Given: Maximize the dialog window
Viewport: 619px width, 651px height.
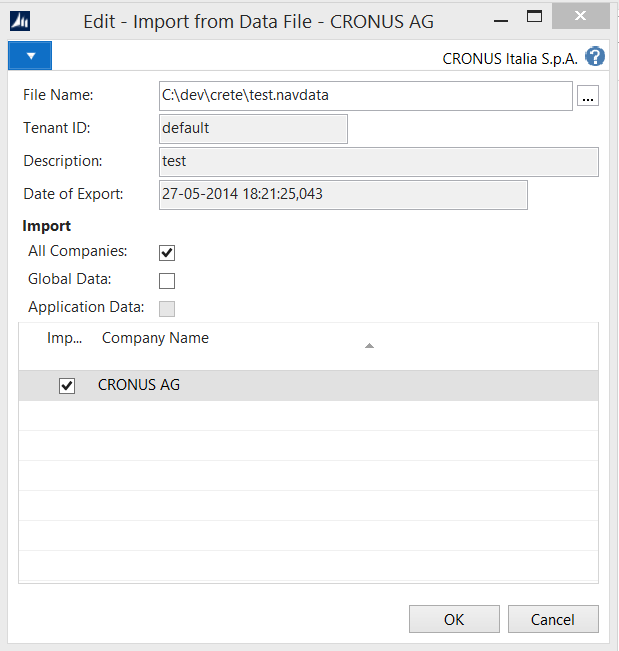Looking at the screenshot, I should click(535, 17).
